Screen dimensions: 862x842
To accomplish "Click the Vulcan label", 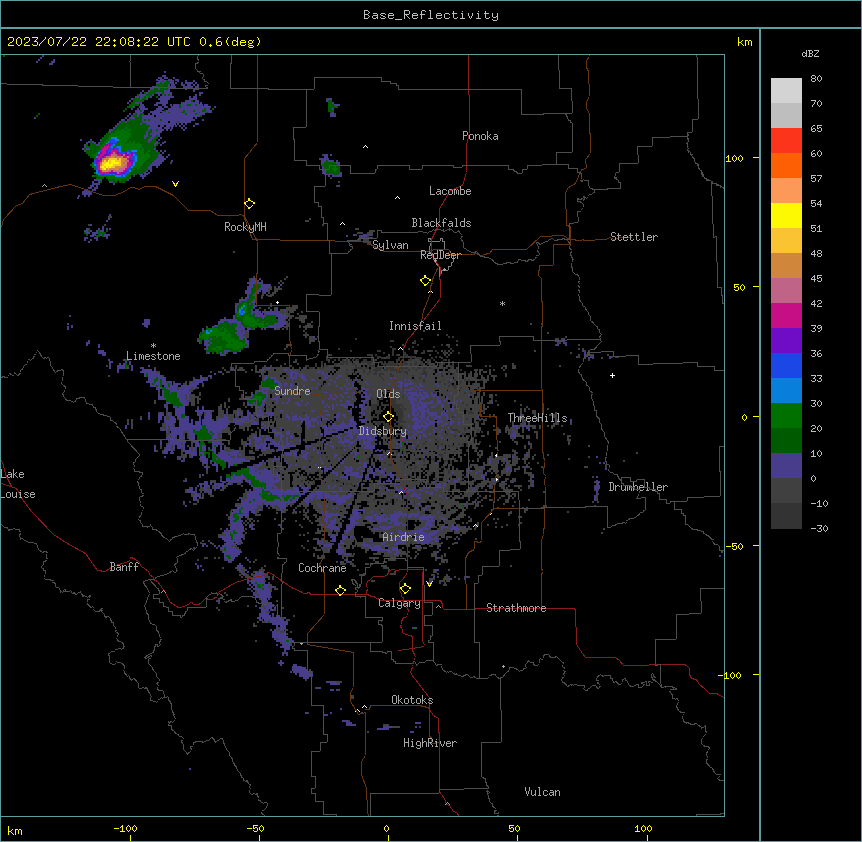I will point(542,792).
